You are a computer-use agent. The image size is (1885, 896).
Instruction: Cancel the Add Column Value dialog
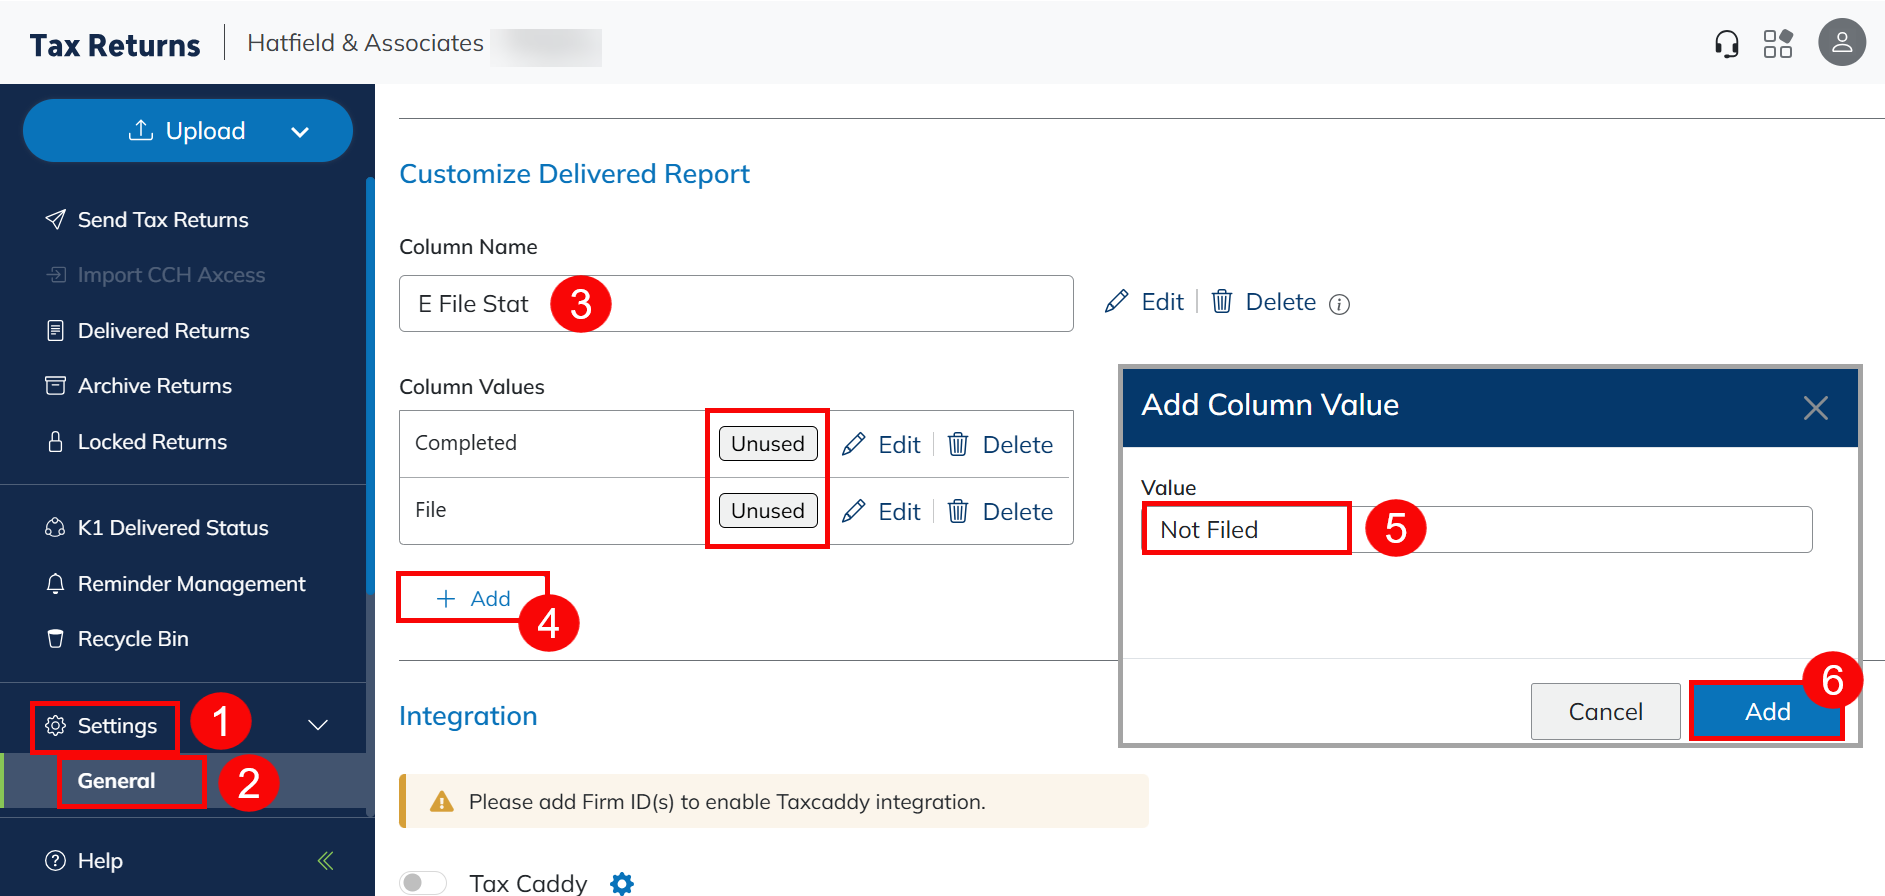pos(1604,711)
